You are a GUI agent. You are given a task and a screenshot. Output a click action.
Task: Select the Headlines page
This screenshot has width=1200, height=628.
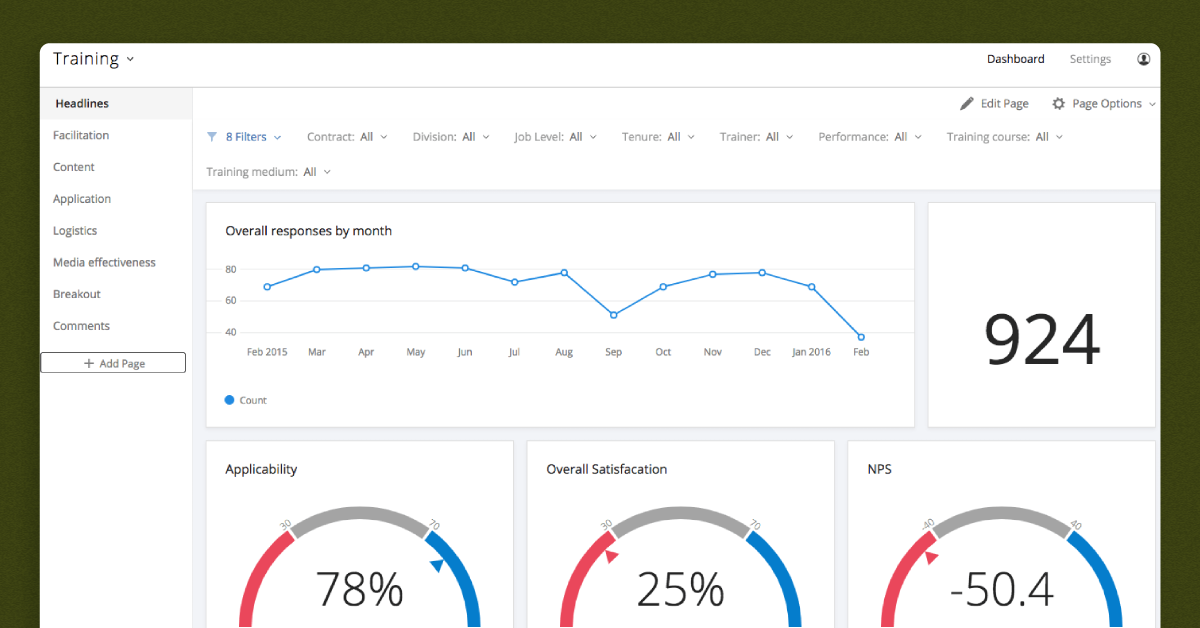tap(116, 104)
